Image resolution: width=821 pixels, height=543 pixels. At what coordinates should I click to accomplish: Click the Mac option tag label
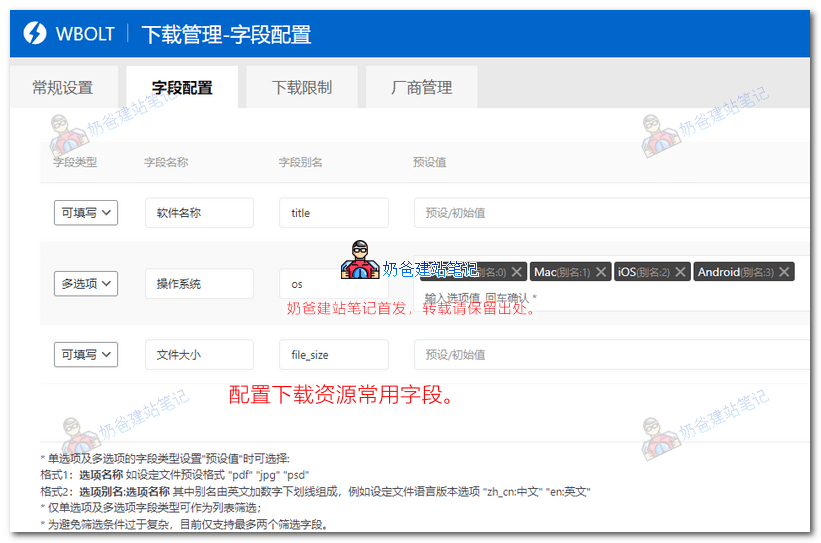point(562,272)
